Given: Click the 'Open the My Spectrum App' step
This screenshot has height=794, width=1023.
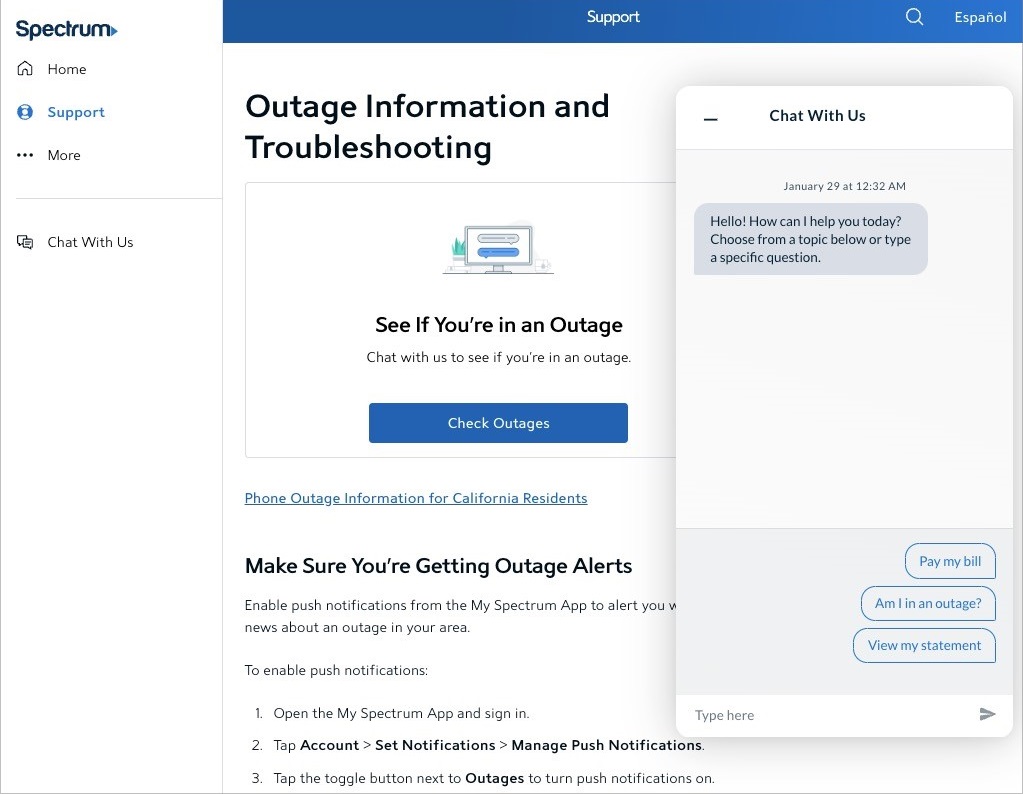Looking at the screenshot, I should coord(401,713).
